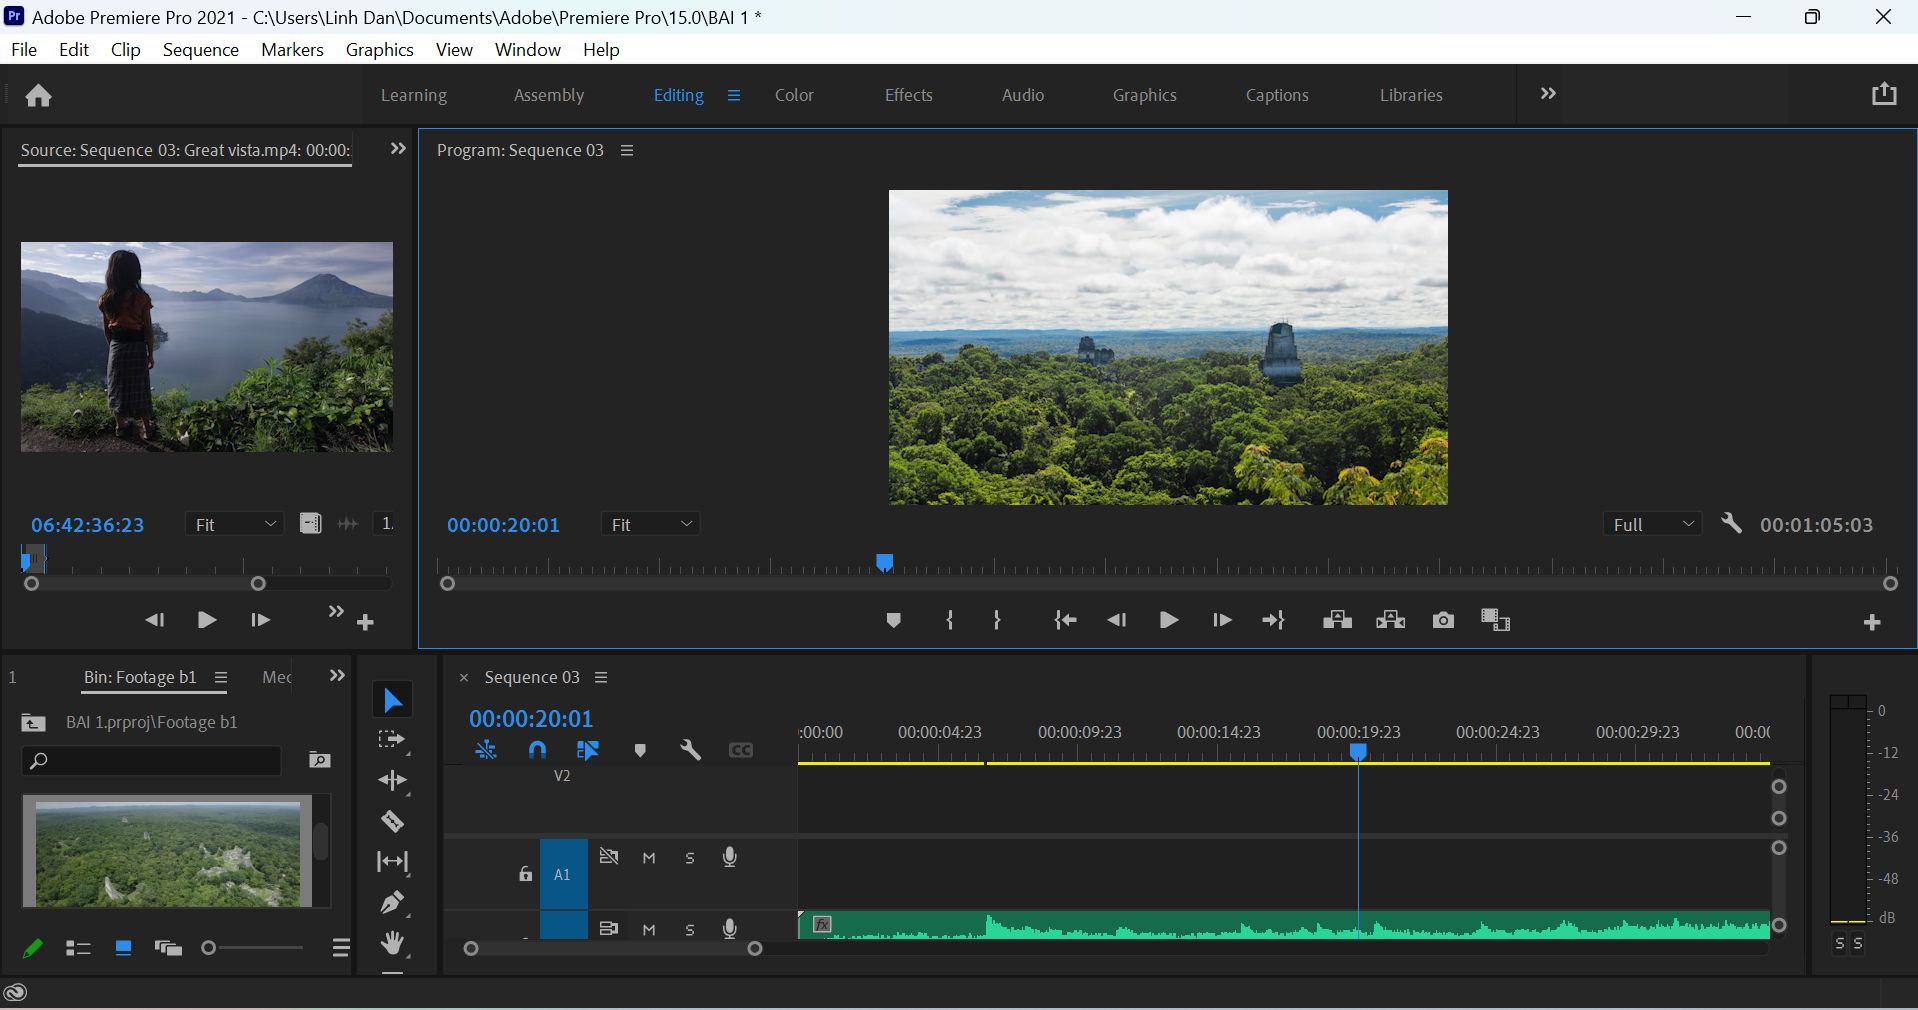Select the Hand tool

click(x=392, y=943)
